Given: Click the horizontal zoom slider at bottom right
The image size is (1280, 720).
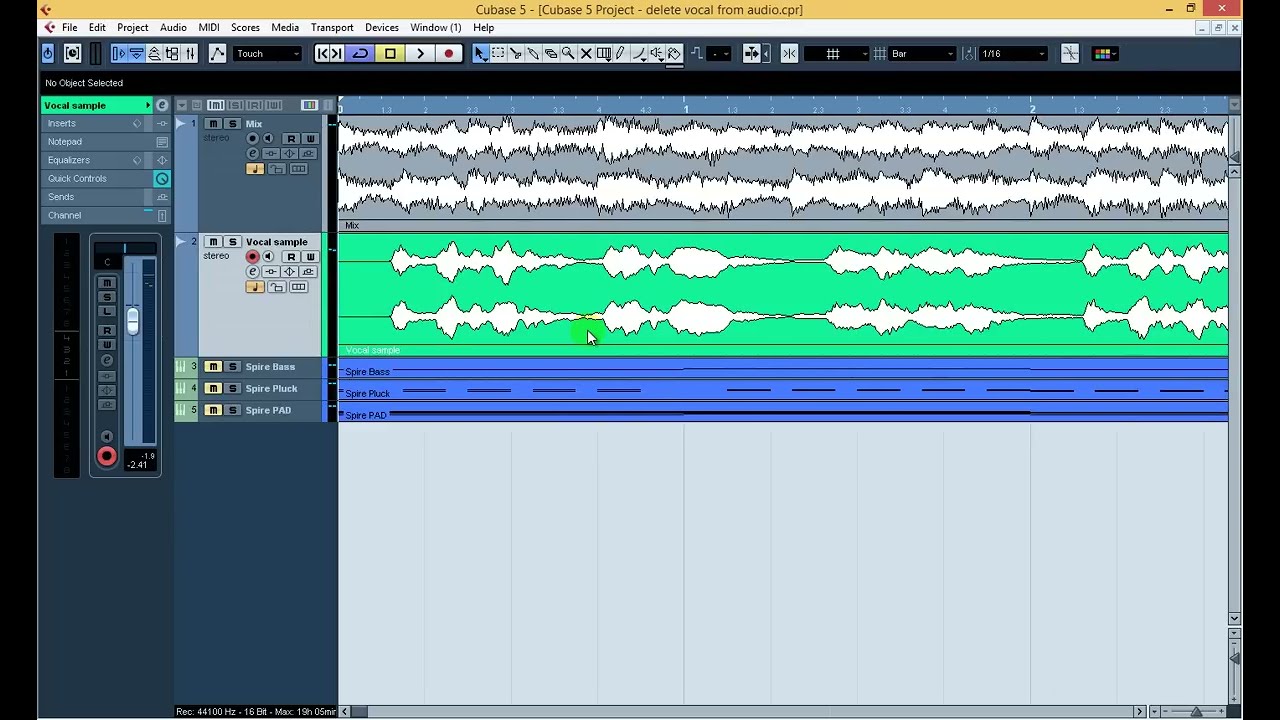Looking at the screenshot, I should point(1194,711).
